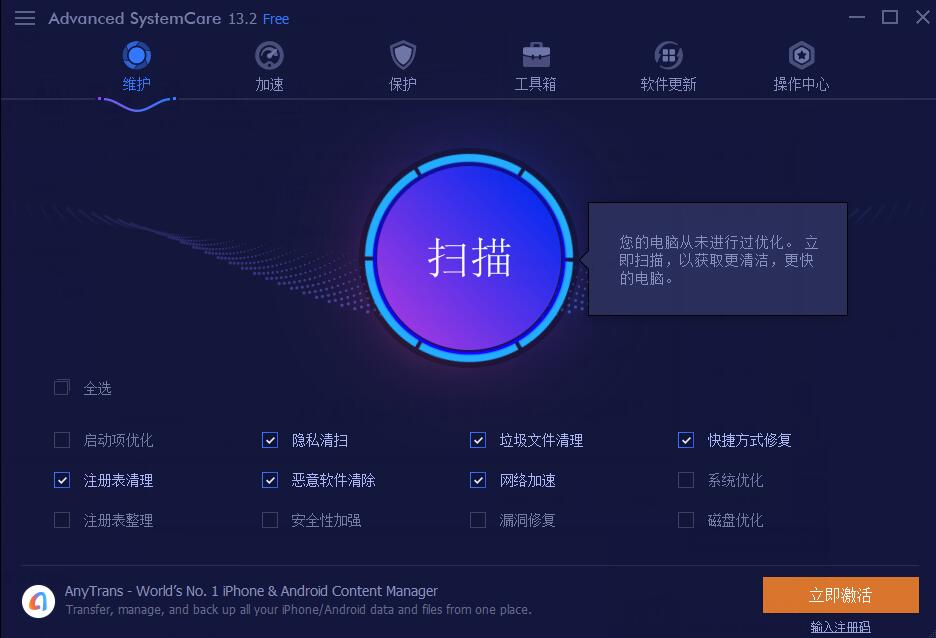The image size is (936, 638).
Task: Enable the 系统优化 checkbox
Action: [686, 480]
